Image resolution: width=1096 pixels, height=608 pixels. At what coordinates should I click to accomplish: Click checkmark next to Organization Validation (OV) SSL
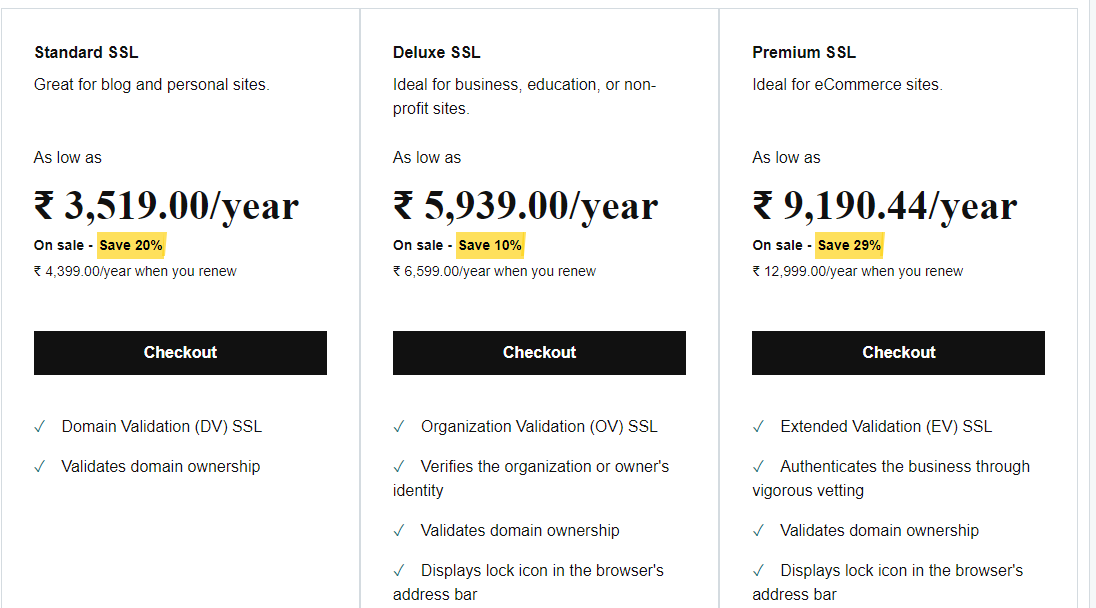399,427
